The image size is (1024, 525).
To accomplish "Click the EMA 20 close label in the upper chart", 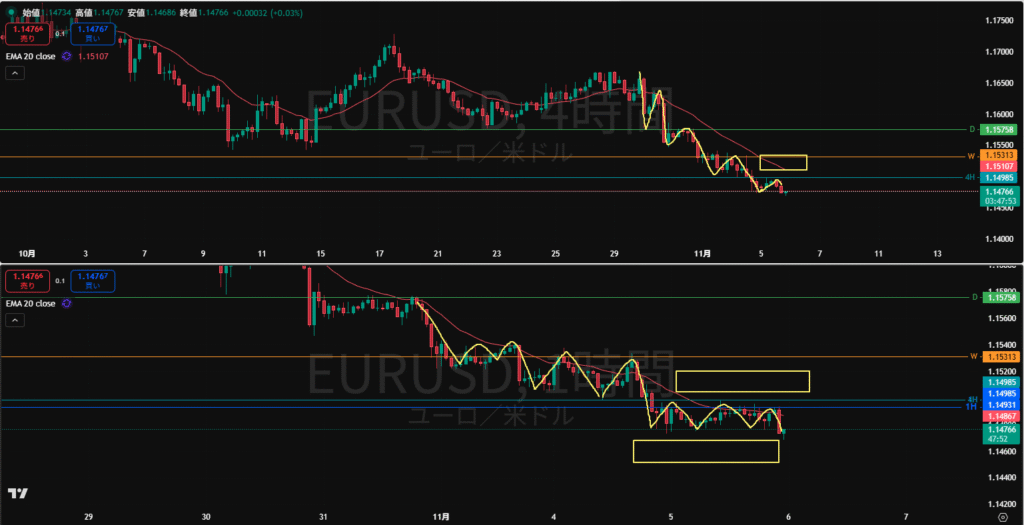I will pyautogui.click(x=30, y=57).
